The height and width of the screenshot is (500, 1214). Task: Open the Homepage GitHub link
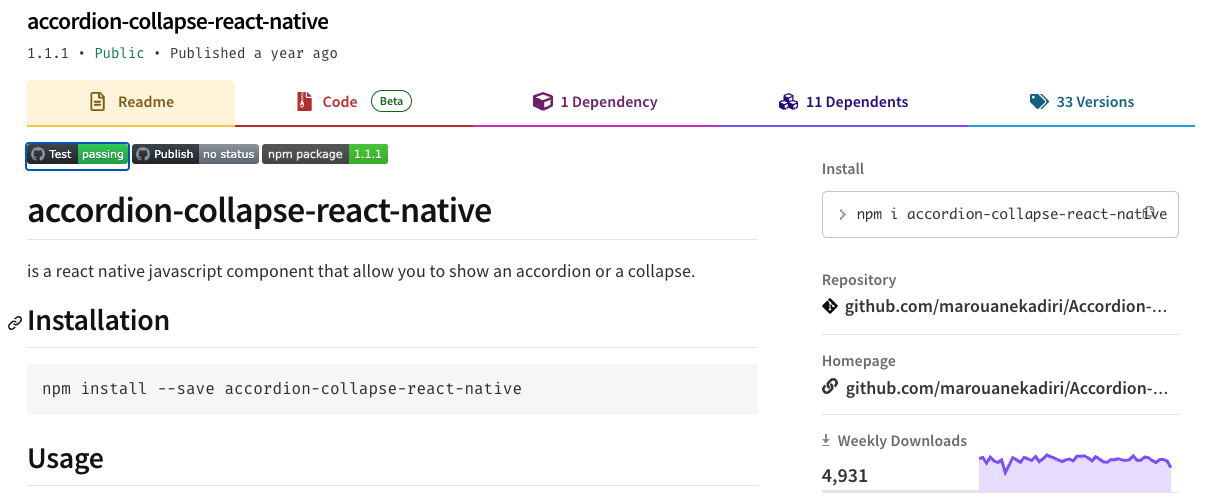click(x=1006, y=387)
